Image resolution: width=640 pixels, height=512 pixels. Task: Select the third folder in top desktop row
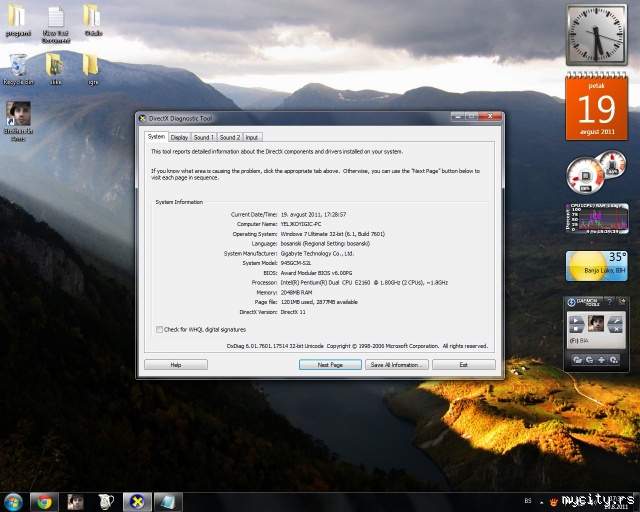(93, 20)
